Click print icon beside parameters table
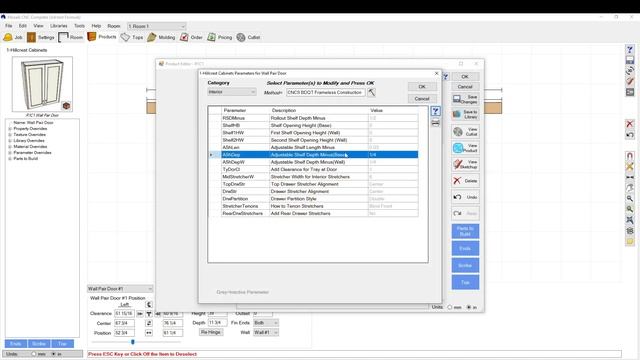 tap(436, 122)
